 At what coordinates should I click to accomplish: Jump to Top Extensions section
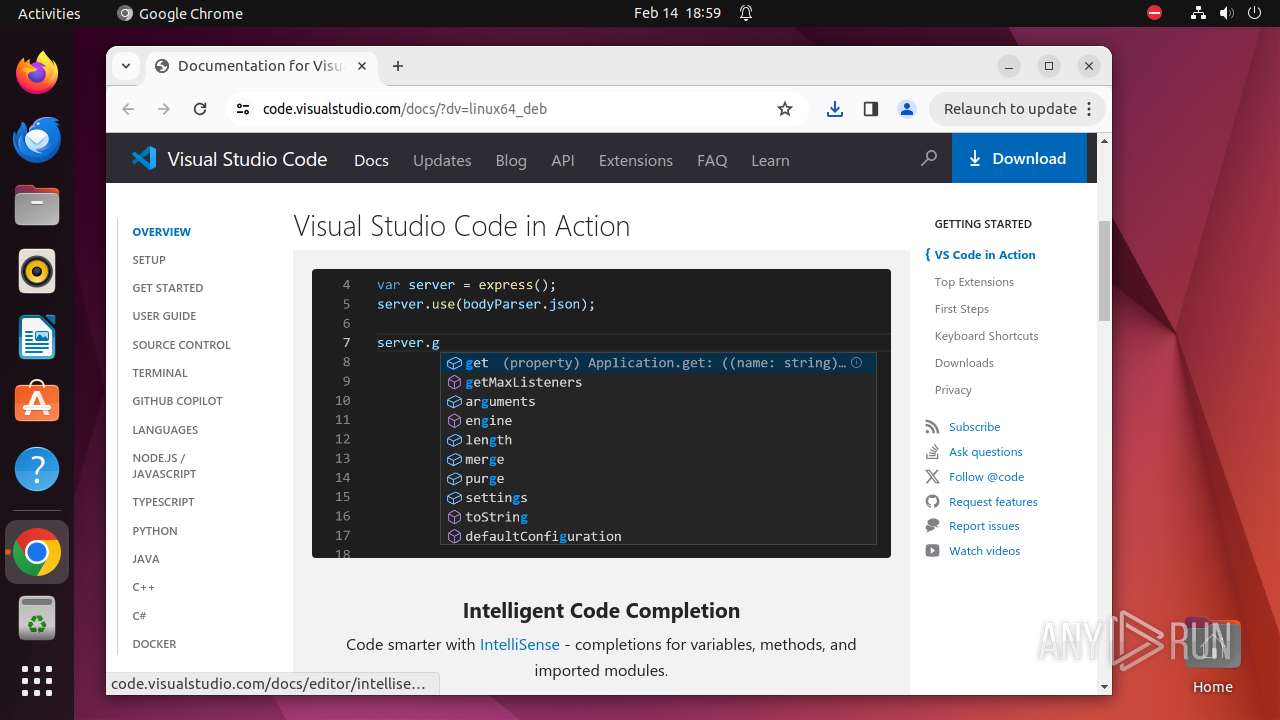(x=974, y=282)
